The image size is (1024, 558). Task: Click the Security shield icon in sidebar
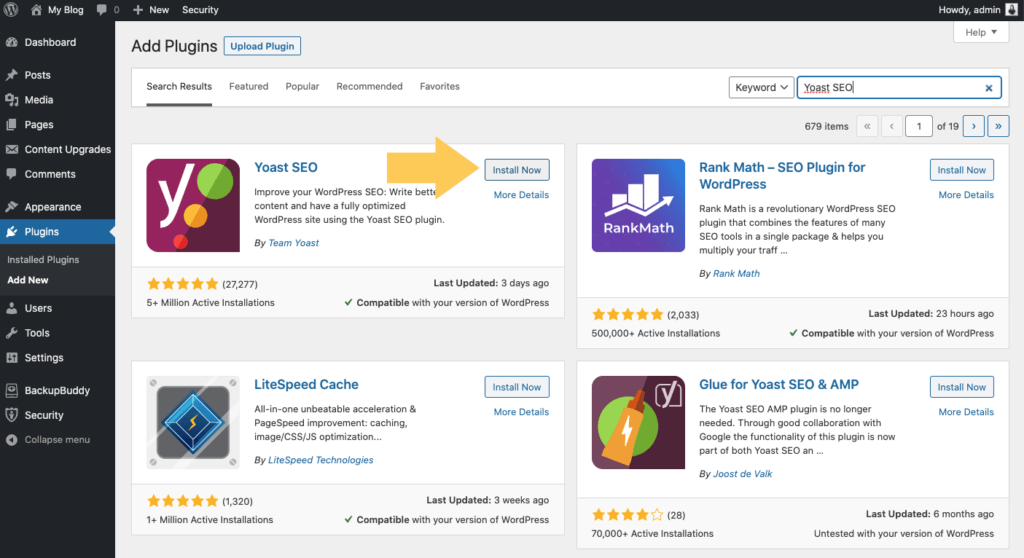[12, 416]
